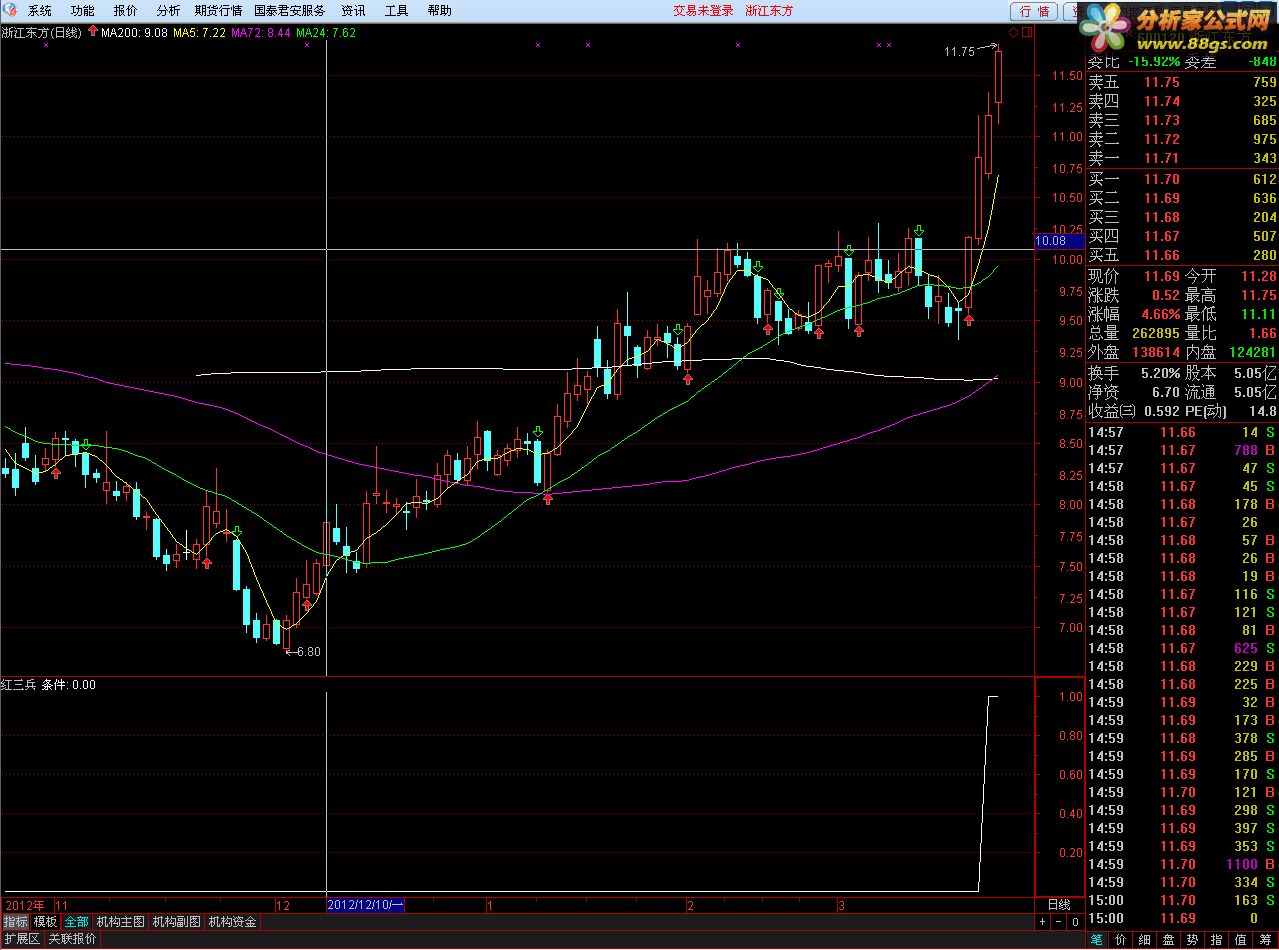
Task: Open the 帮助 menu
Action: 440,11
